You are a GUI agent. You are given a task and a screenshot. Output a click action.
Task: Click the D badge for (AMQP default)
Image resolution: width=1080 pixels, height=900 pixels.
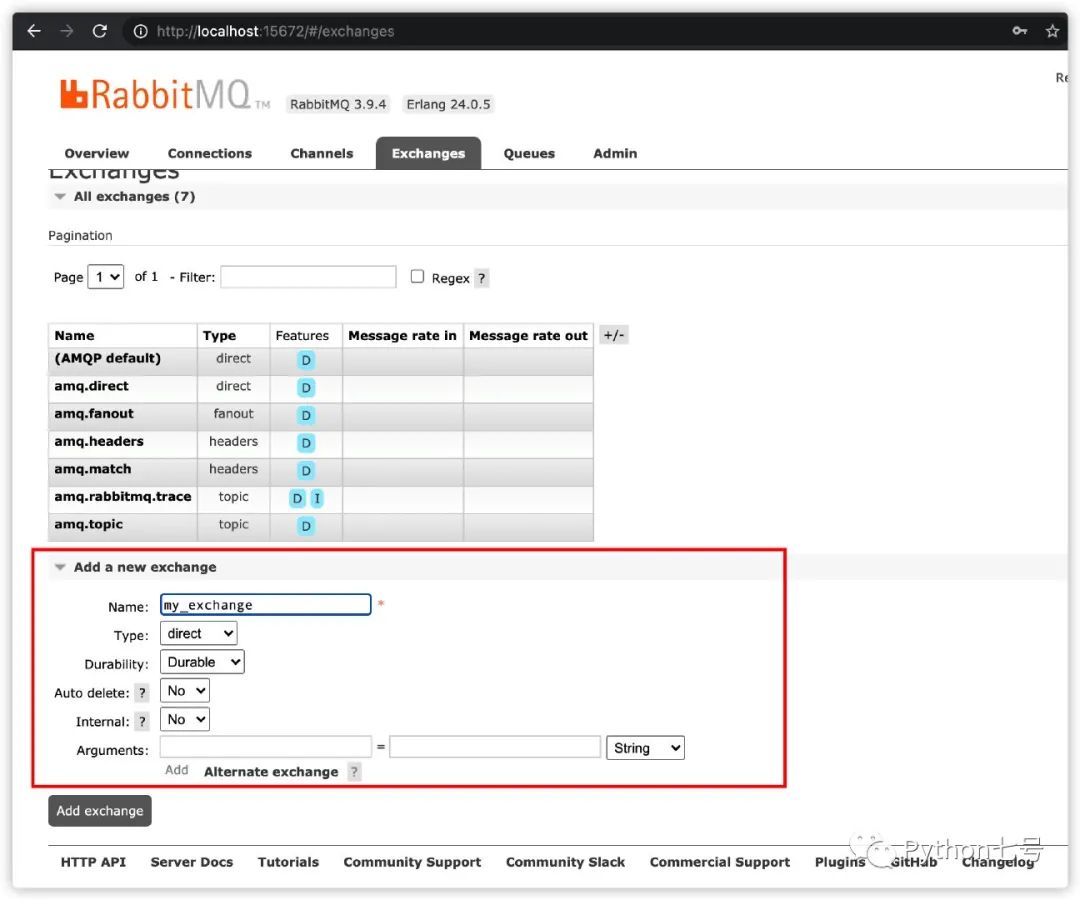point(306,360)
